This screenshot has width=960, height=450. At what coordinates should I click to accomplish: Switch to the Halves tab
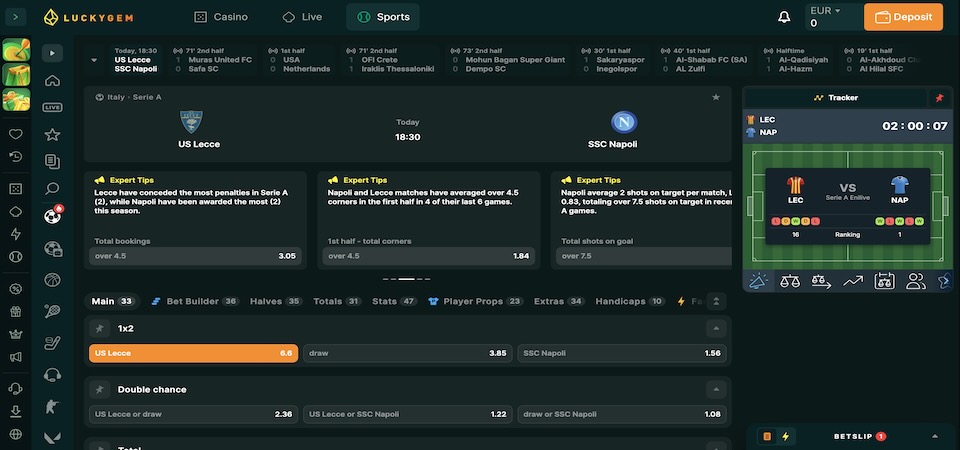[276, 301]
